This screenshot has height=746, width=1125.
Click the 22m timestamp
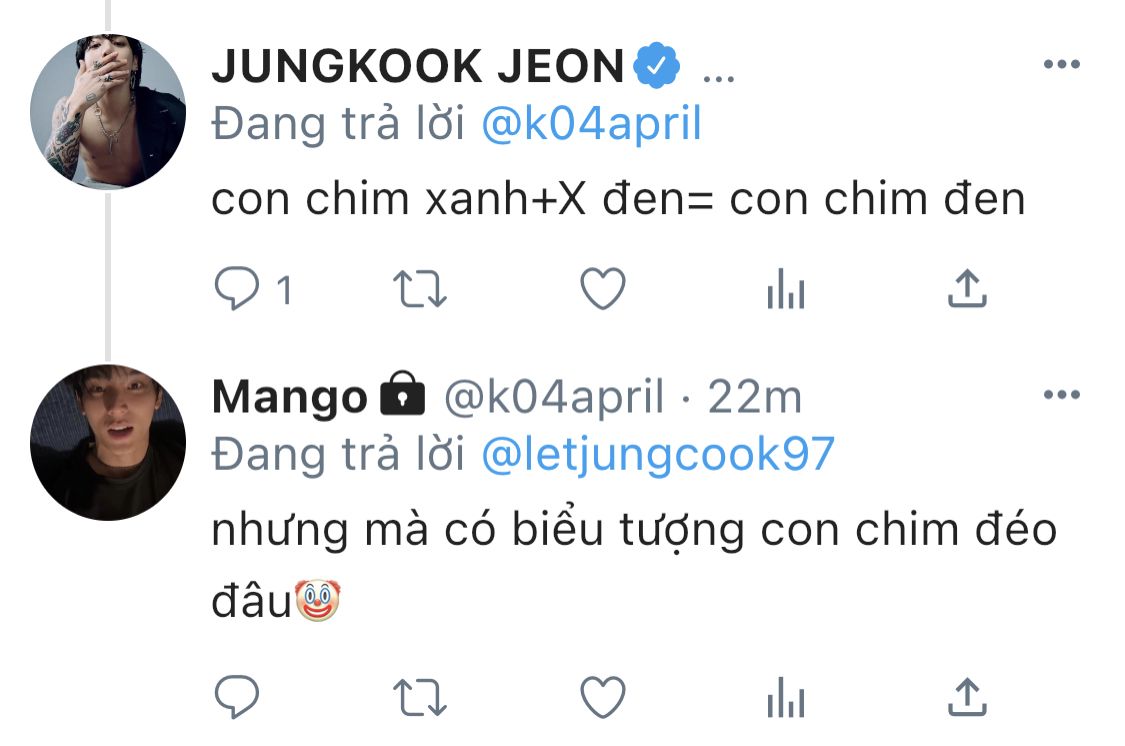point(755,397)
